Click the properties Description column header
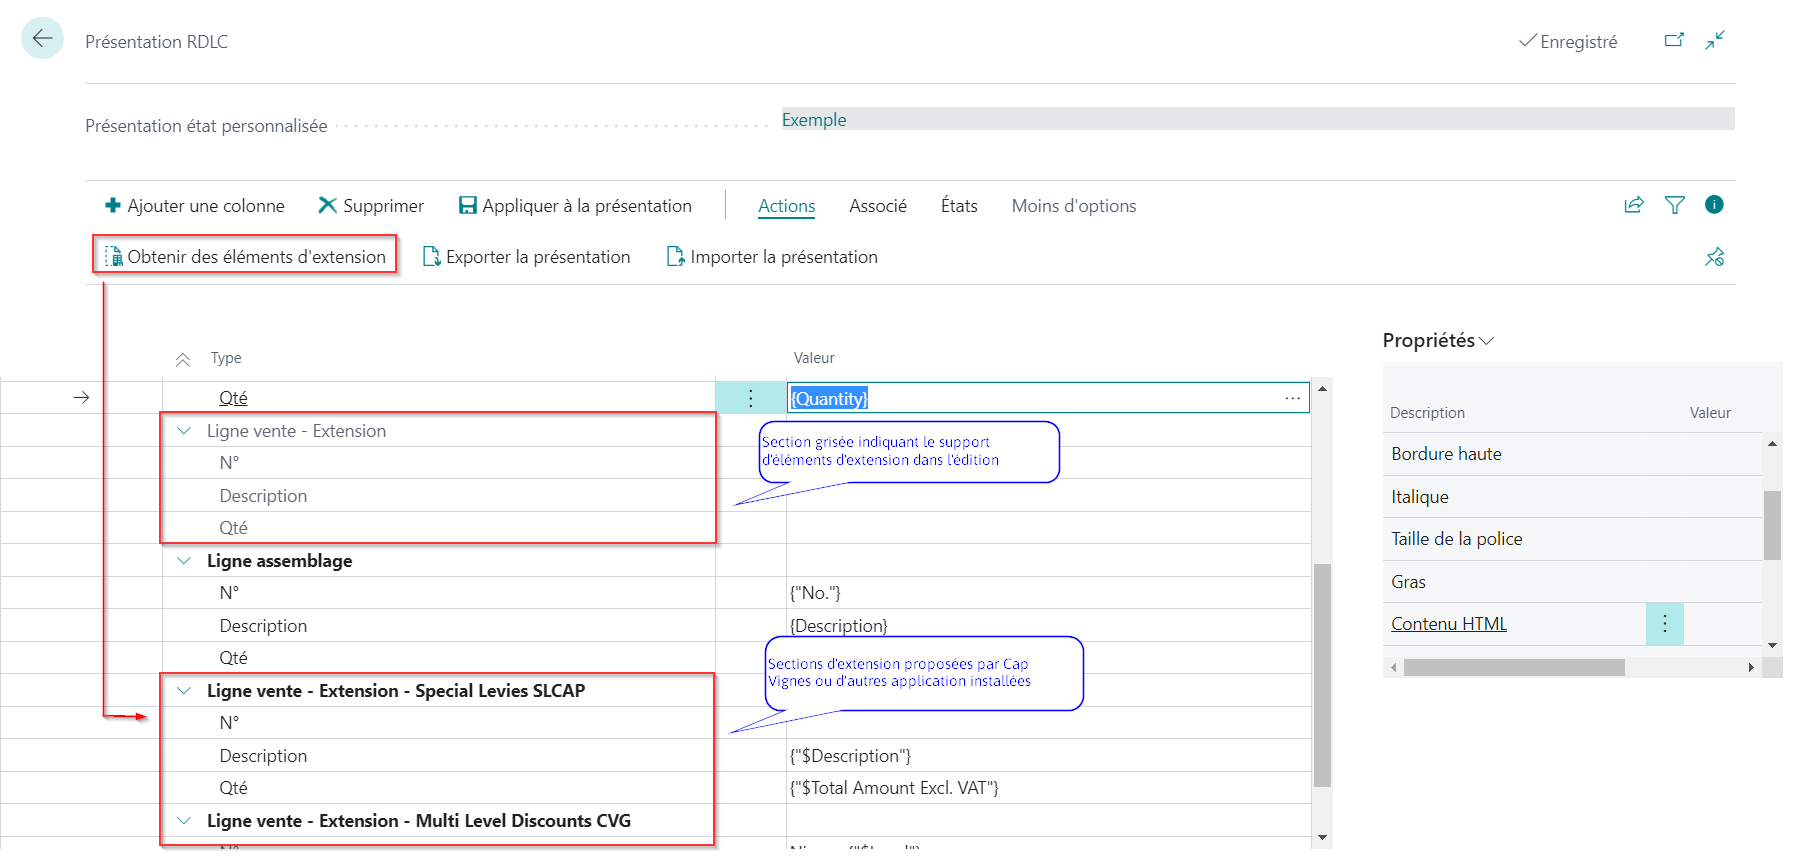The image size is (1818, 867). tap(1427, 413)
